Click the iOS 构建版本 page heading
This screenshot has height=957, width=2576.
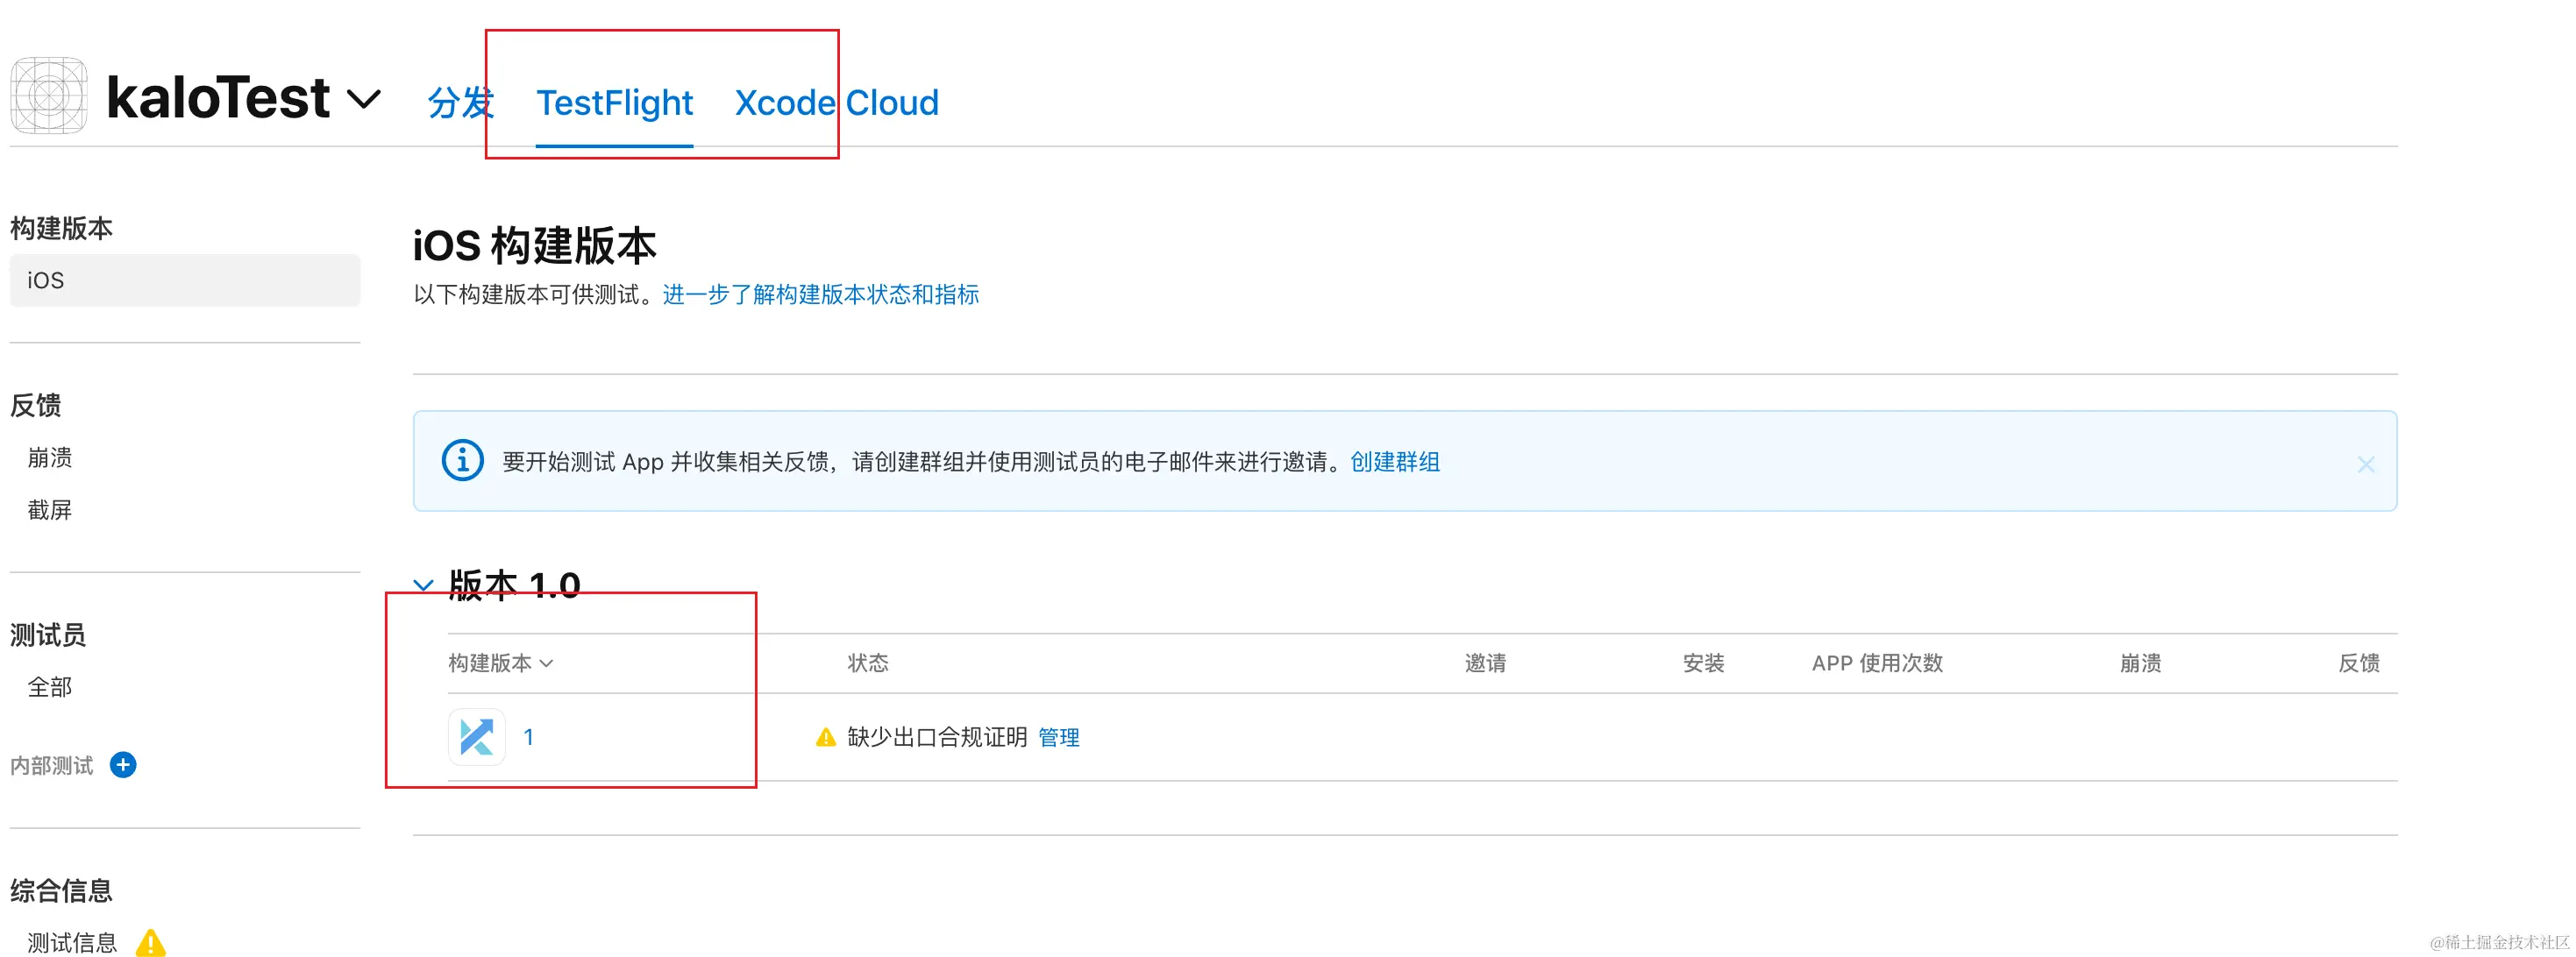pyautogui.click(x=534, y=246)
